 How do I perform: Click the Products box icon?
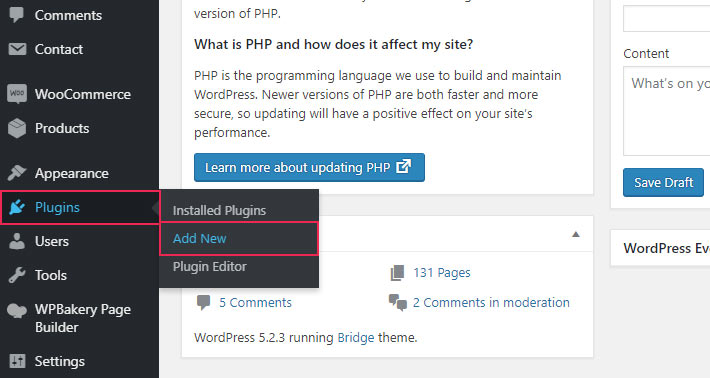click(17, 128)
